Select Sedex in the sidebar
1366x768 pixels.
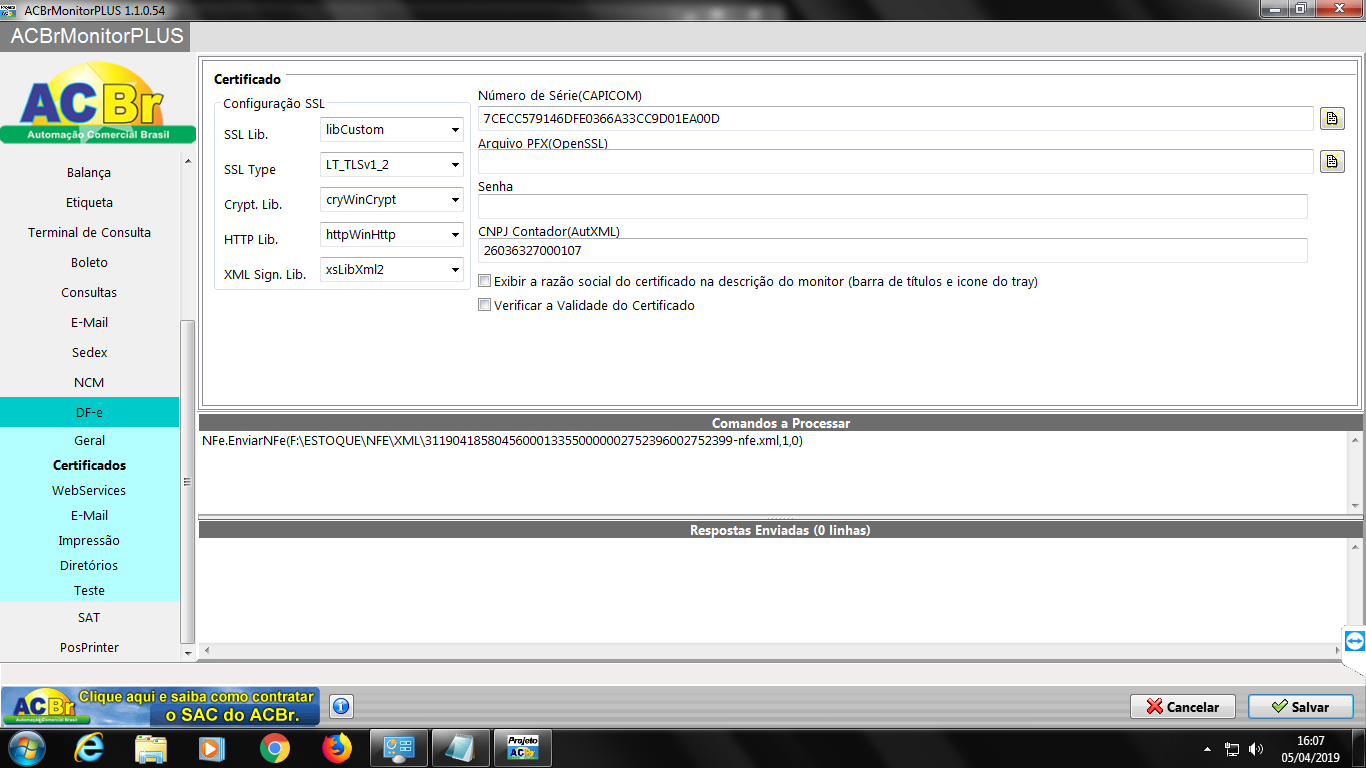pyautogui.click(x=89, y=352)
